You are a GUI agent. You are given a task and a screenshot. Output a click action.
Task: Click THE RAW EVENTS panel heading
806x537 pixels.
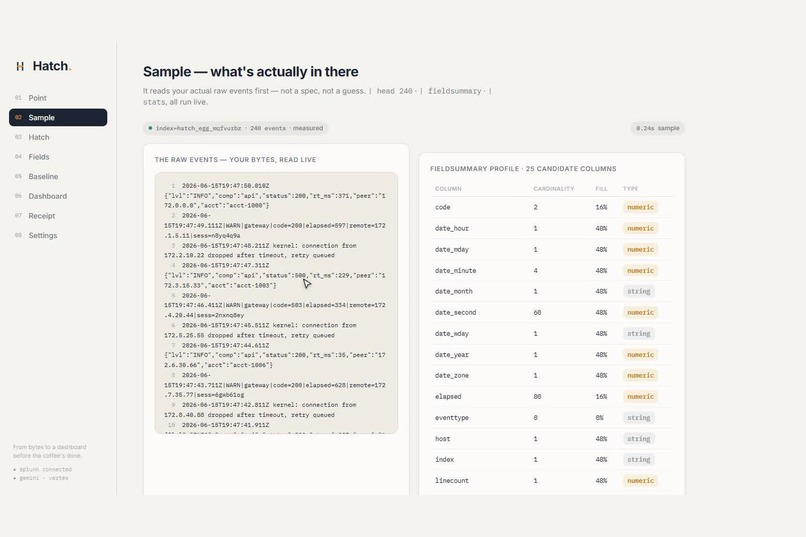tap(235, 160)
